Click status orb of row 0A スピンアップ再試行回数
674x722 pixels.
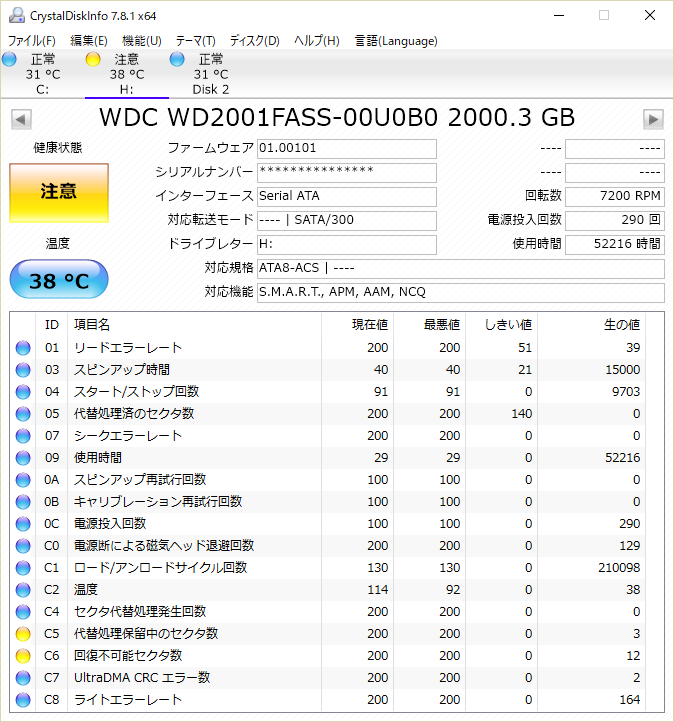click(23, 480)
